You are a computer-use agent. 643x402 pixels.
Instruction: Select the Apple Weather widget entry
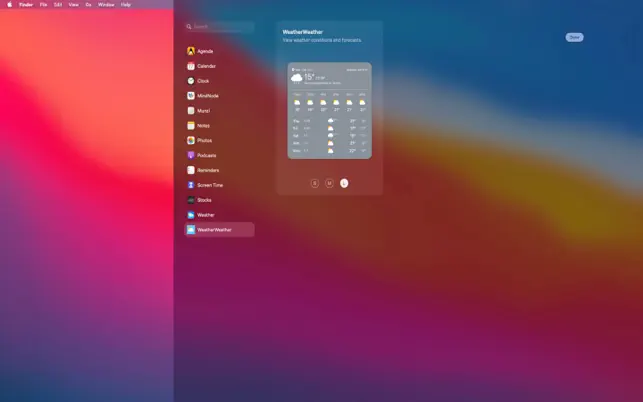(x=205, y=215)
